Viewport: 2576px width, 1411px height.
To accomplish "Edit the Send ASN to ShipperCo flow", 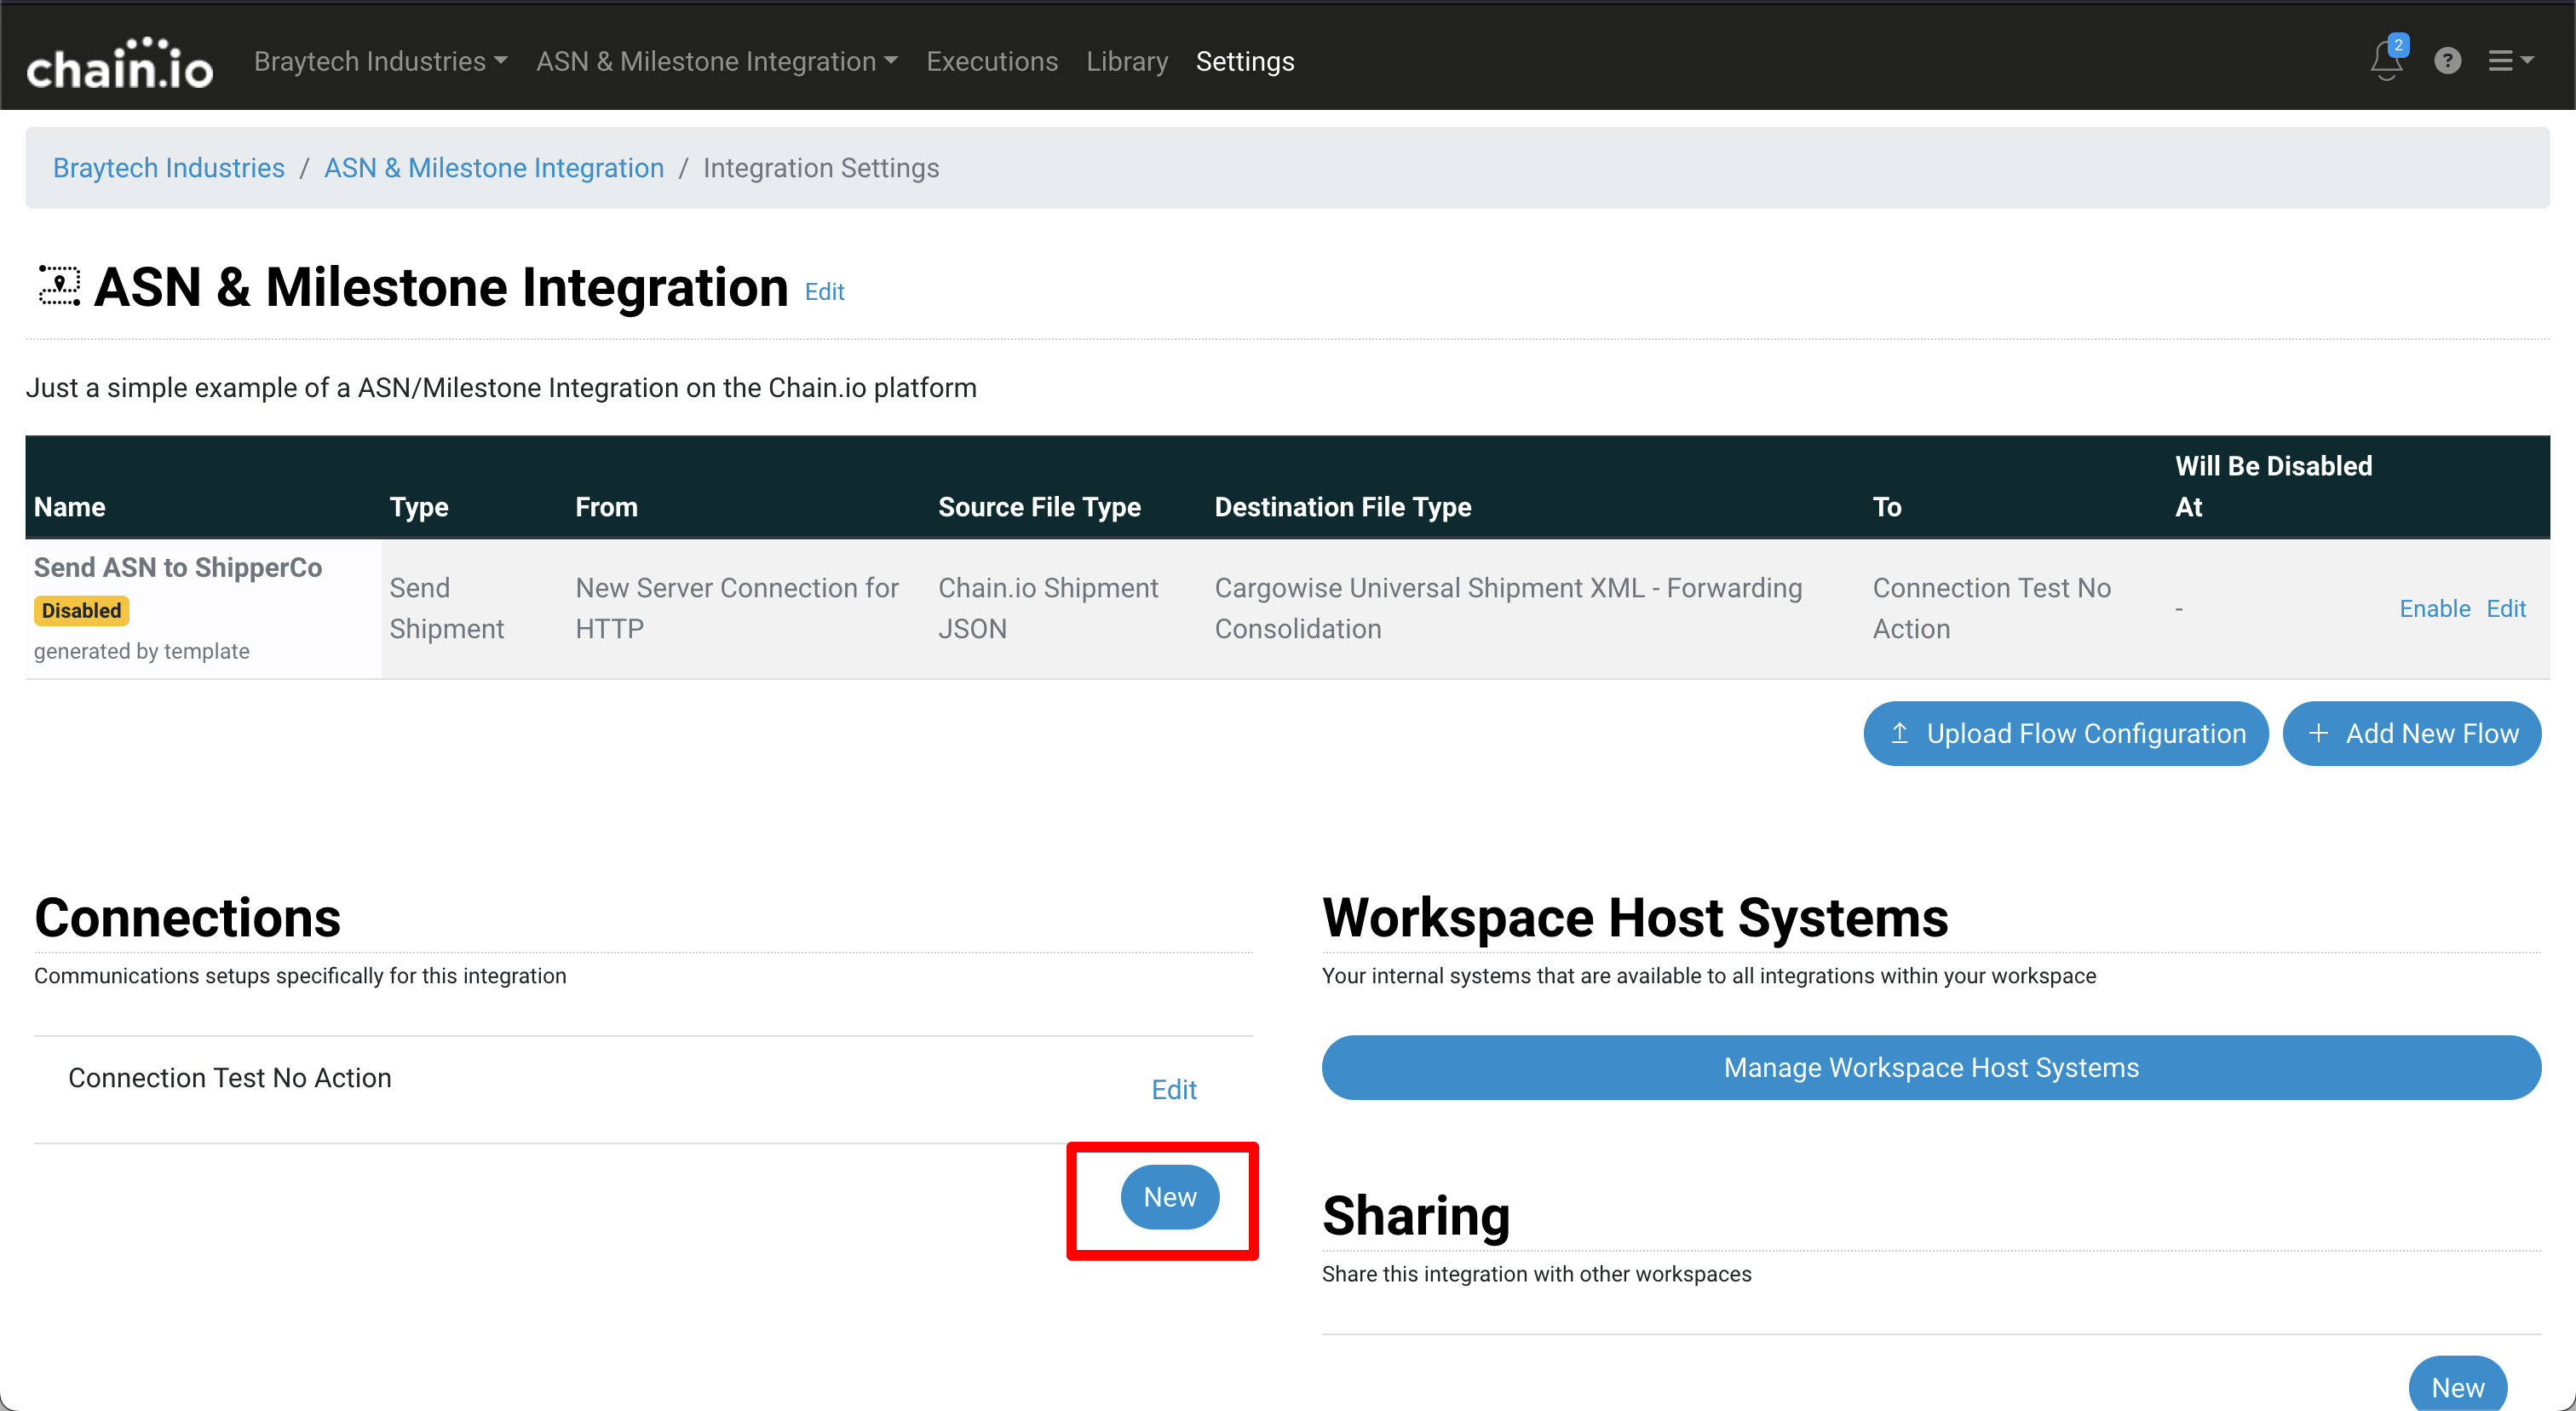I will point(2506,608).
